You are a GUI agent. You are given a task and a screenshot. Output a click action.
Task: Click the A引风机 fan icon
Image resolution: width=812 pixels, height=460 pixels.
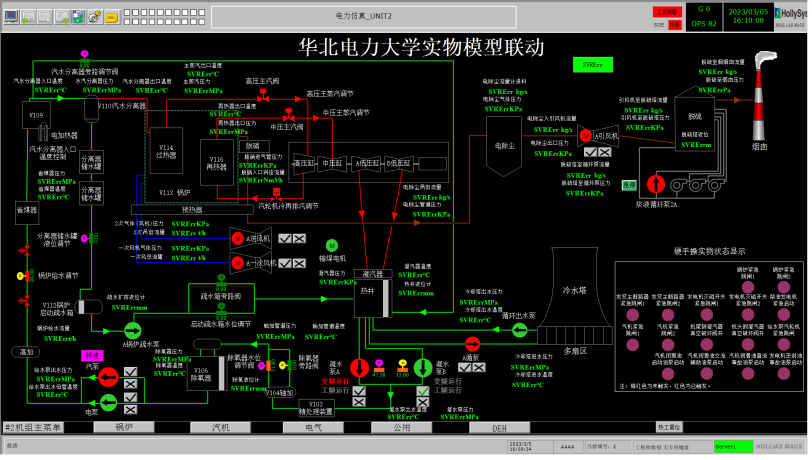[x=587, y=135]
